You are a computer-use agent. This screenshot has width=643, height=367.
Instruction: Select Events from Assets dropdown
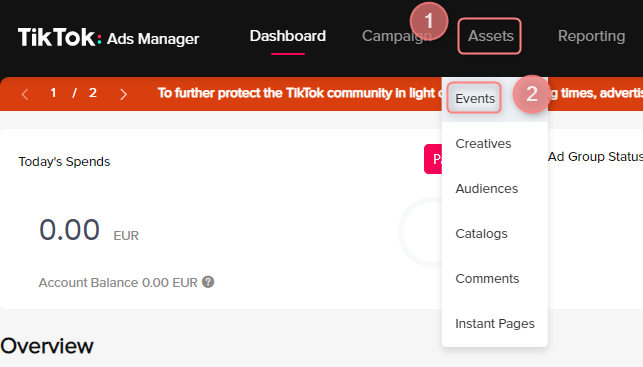[x=475, y=98]
